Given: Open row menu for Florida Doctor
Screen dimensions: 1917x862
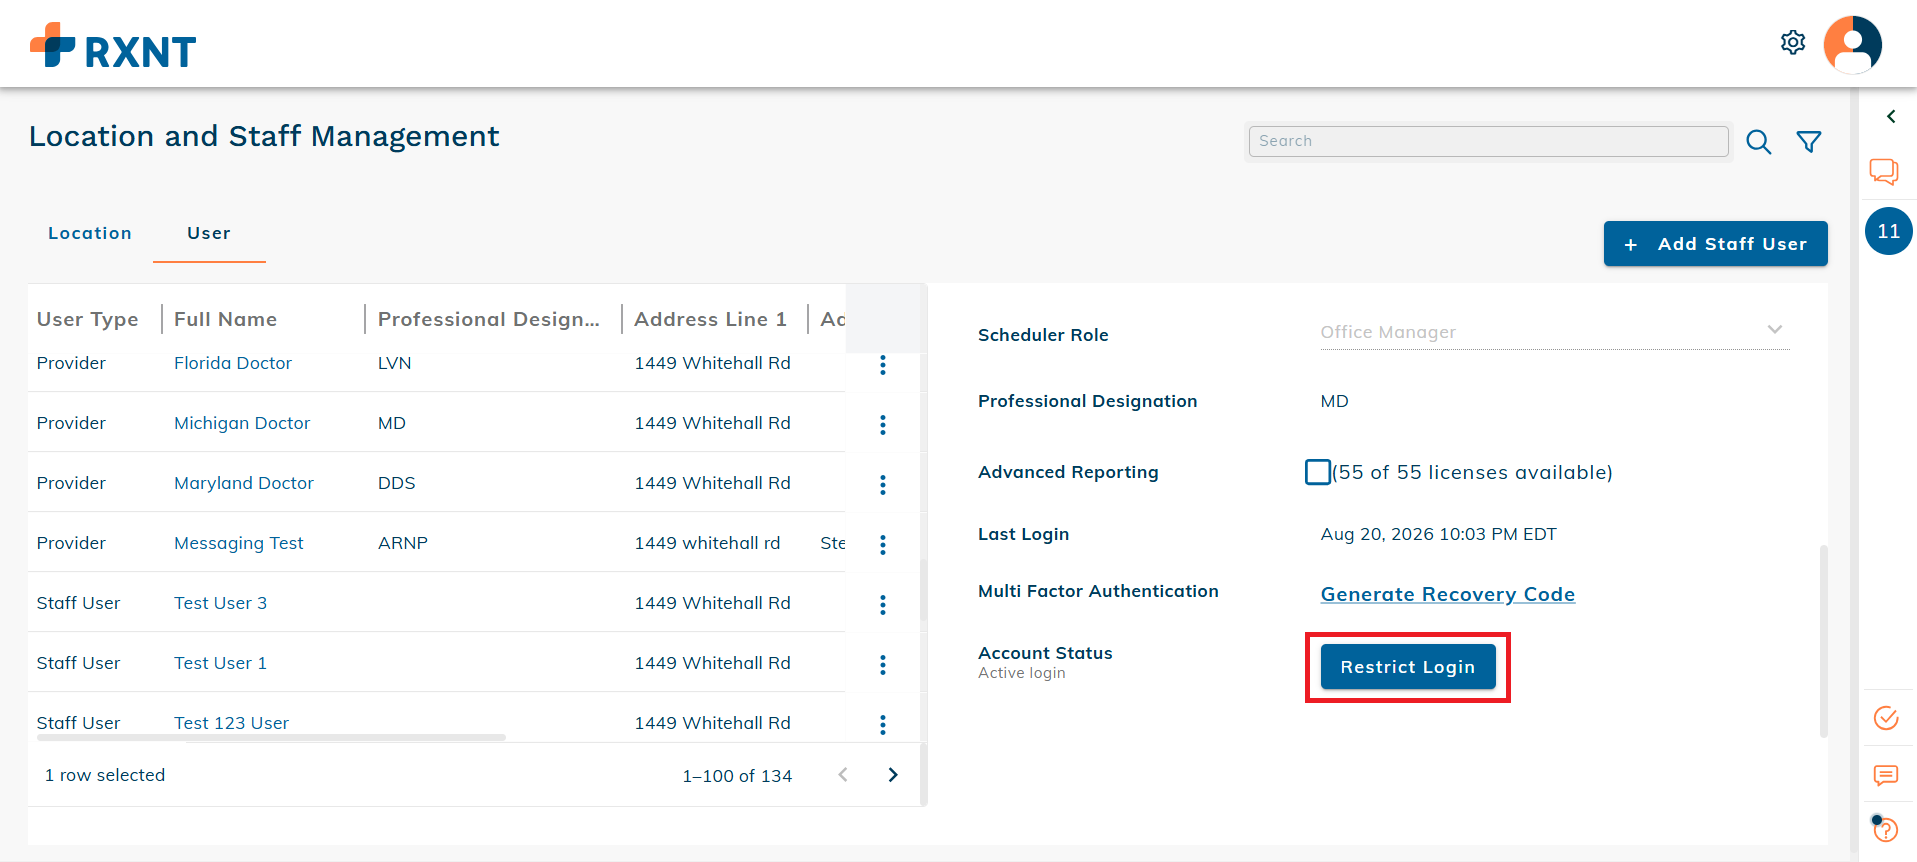Looking at the screenshot, I should [883, 365].
